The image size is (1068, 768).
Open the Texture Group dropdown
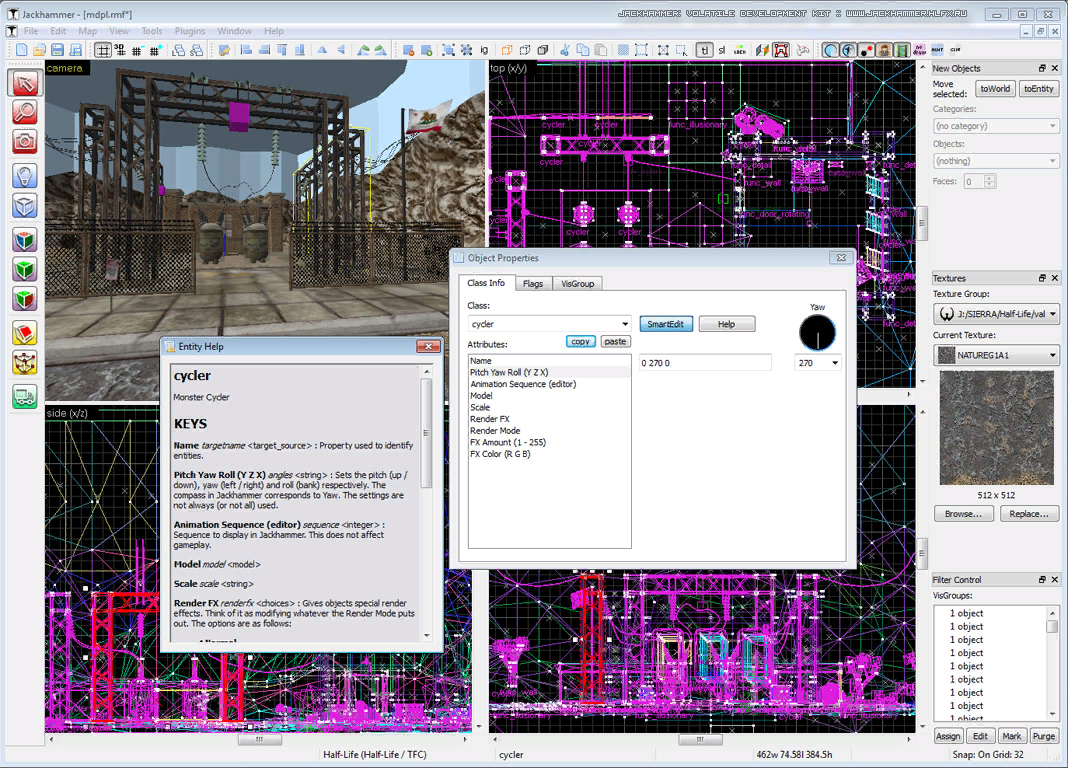[x=996, y=314]
